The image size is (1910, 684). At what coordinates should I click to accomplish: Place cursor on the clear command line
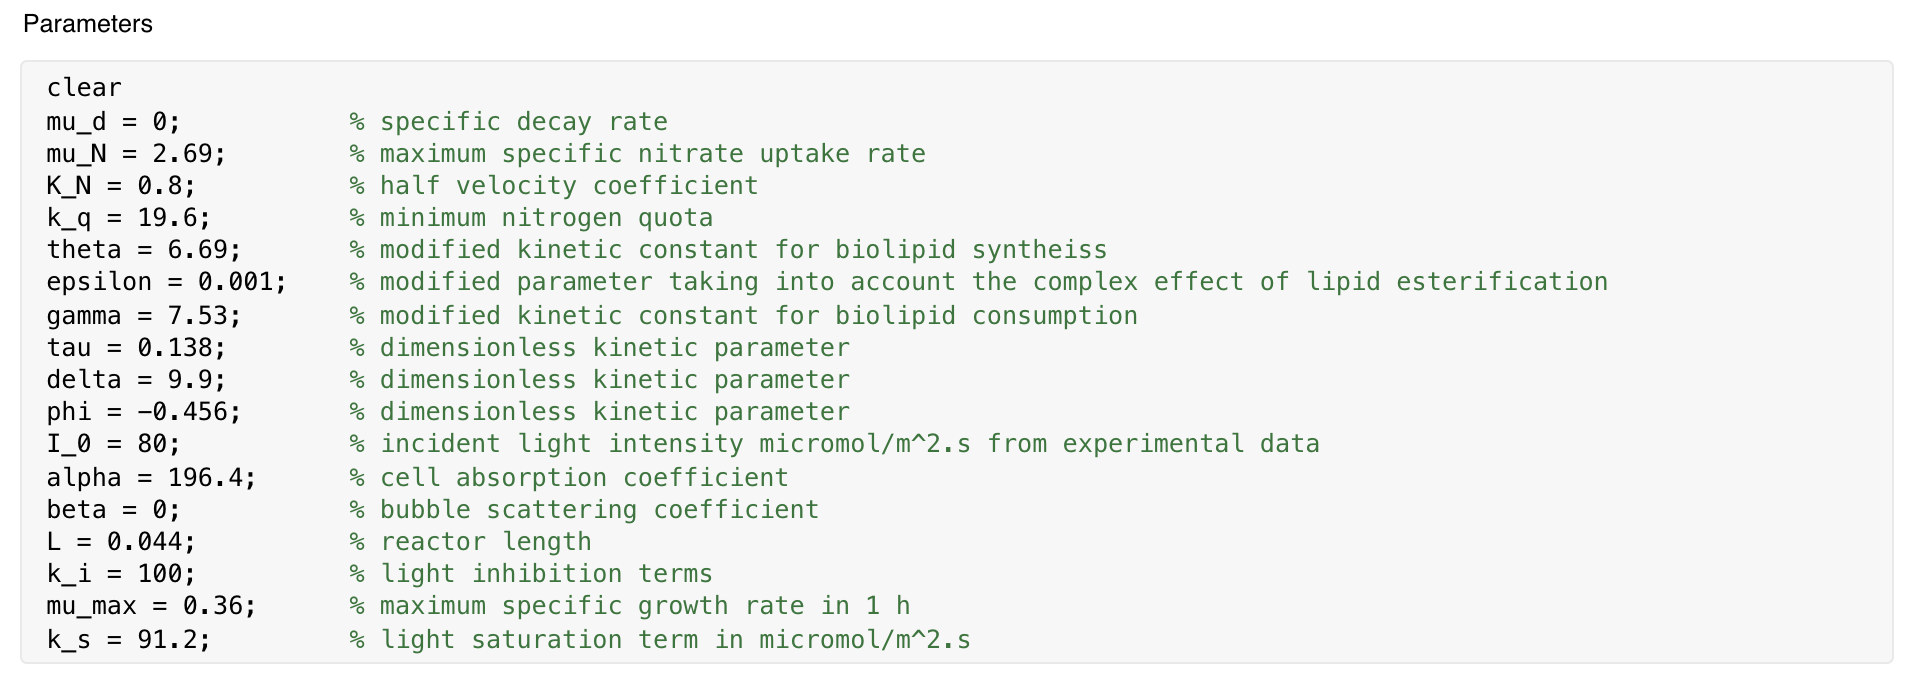click(x=84, y=88)
